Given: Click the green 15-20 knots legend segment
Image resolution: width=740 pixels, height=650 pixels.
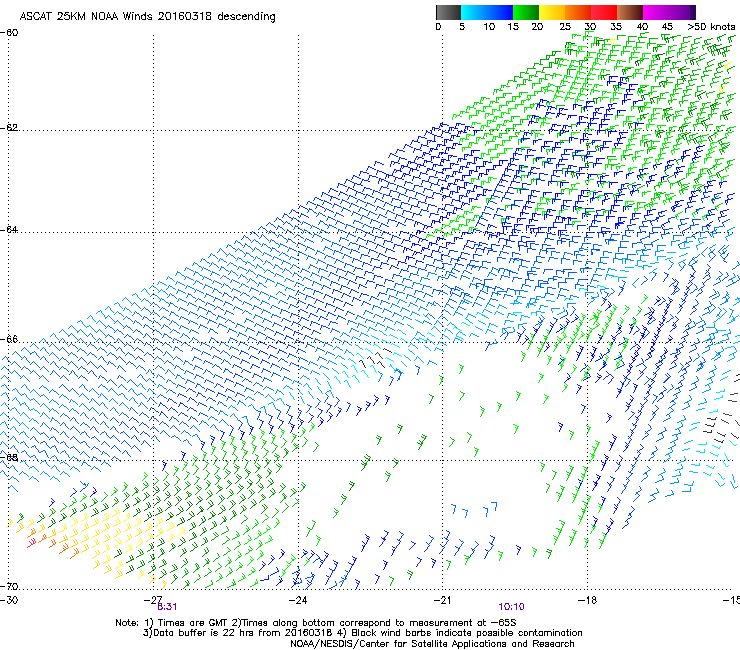Looking at the screenshot, I should pyautogui.click(x=526, y=12).
